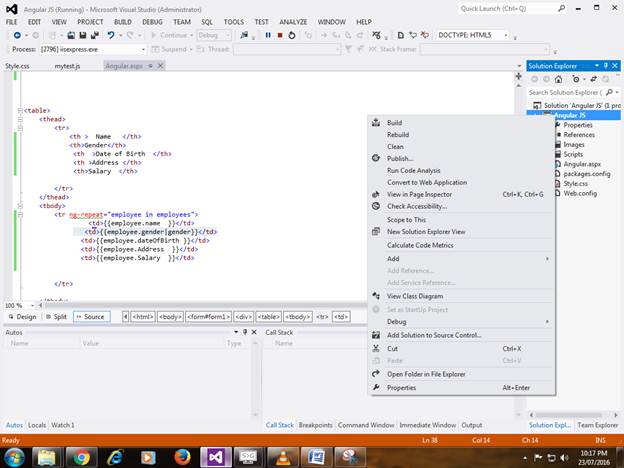Open Visual Studio from the Windows taskbar
The image size is (624, 468).
pyautogui.click(x=214, y=456)
